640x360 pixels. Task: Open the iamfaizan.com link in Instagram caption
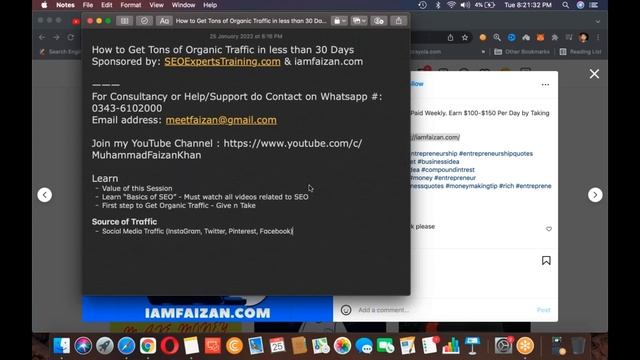click(435, 137)
